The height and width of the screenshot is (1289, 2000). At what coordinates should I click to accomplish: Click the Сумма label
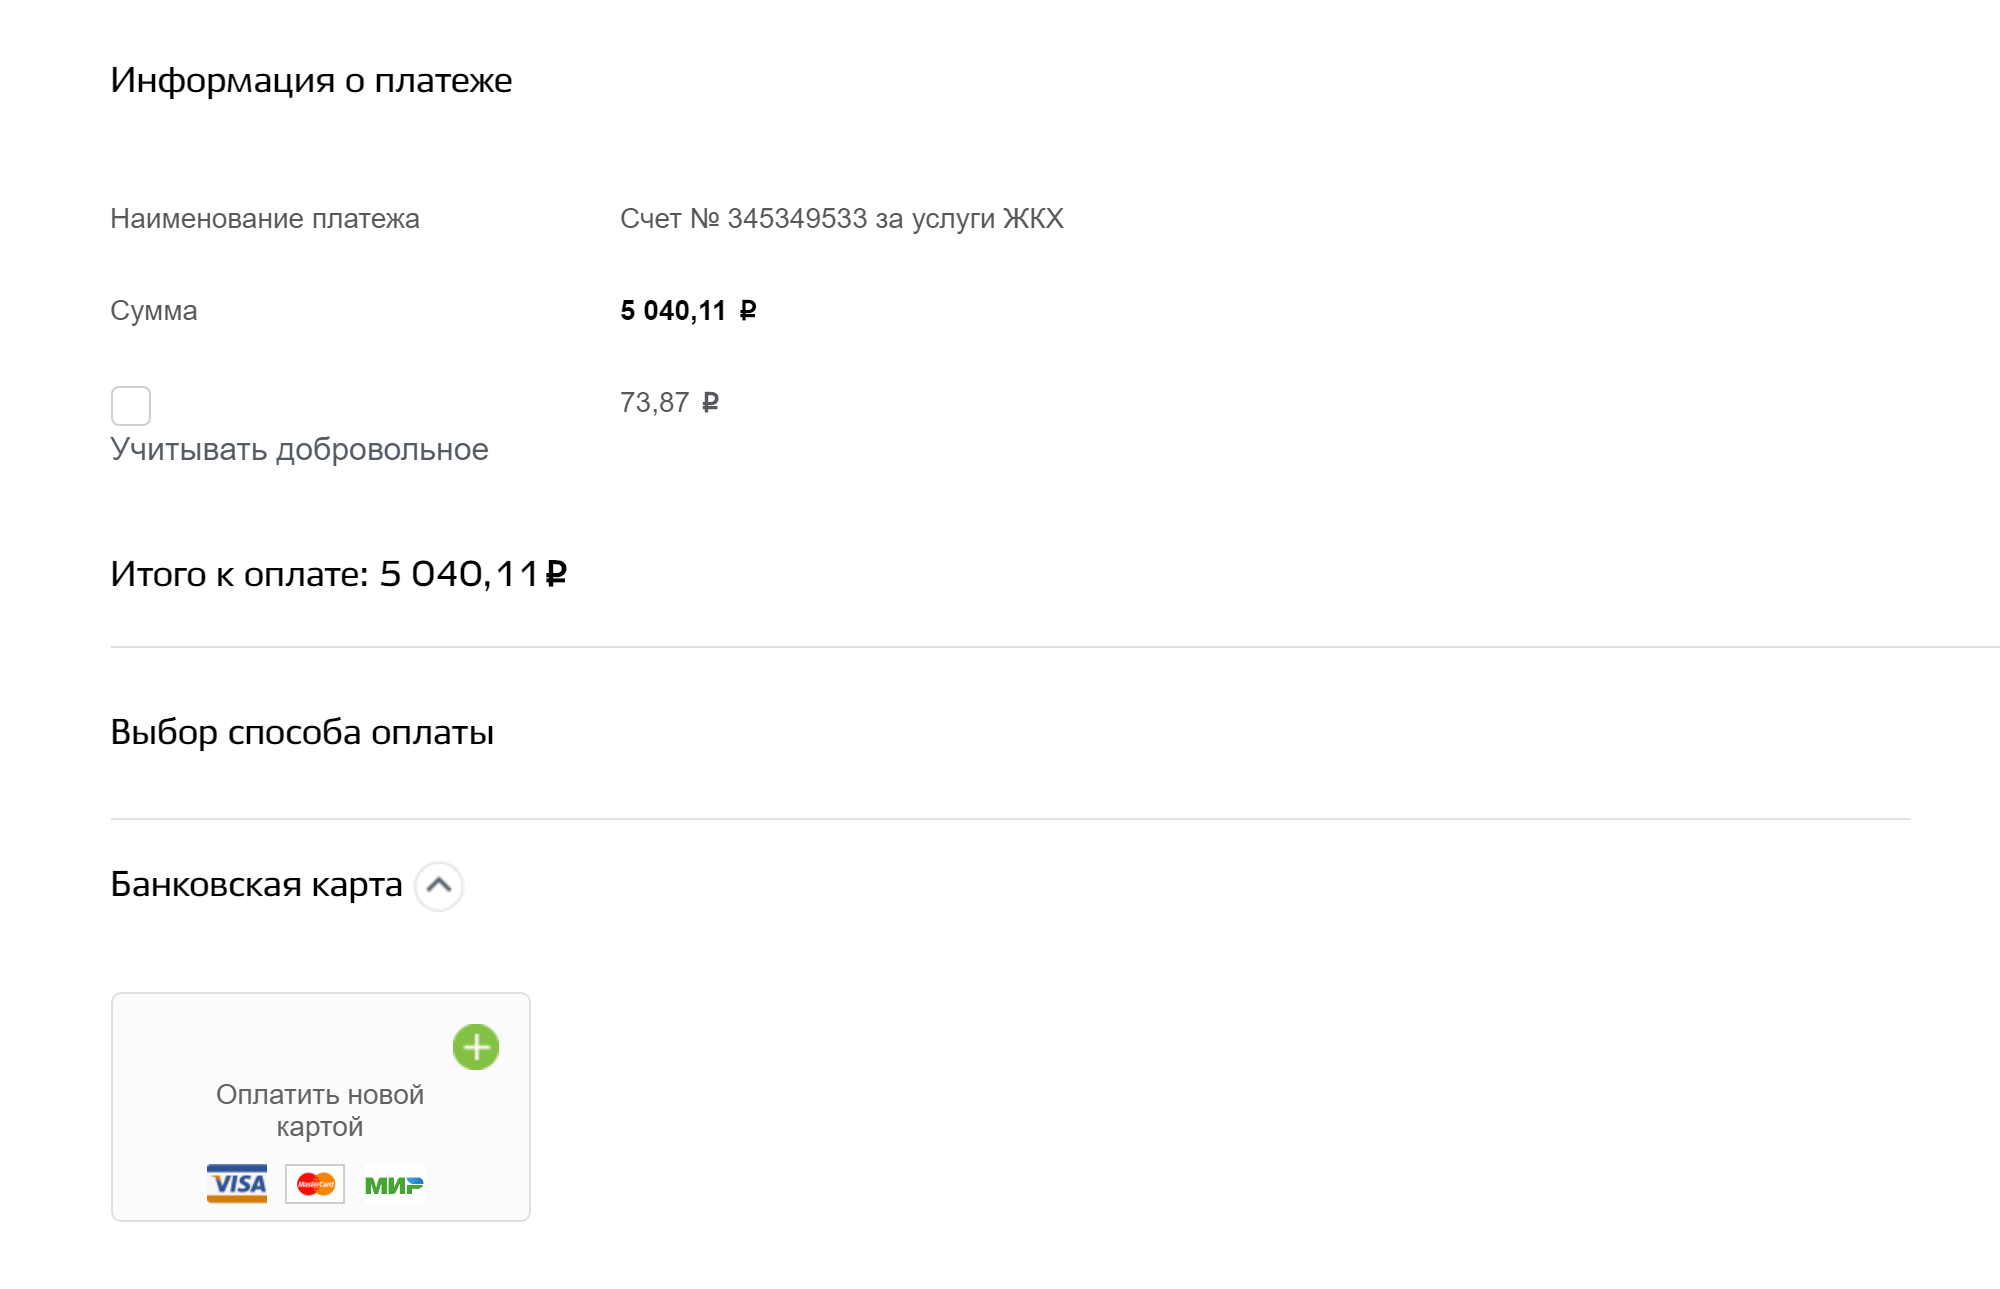pos(154,311)
